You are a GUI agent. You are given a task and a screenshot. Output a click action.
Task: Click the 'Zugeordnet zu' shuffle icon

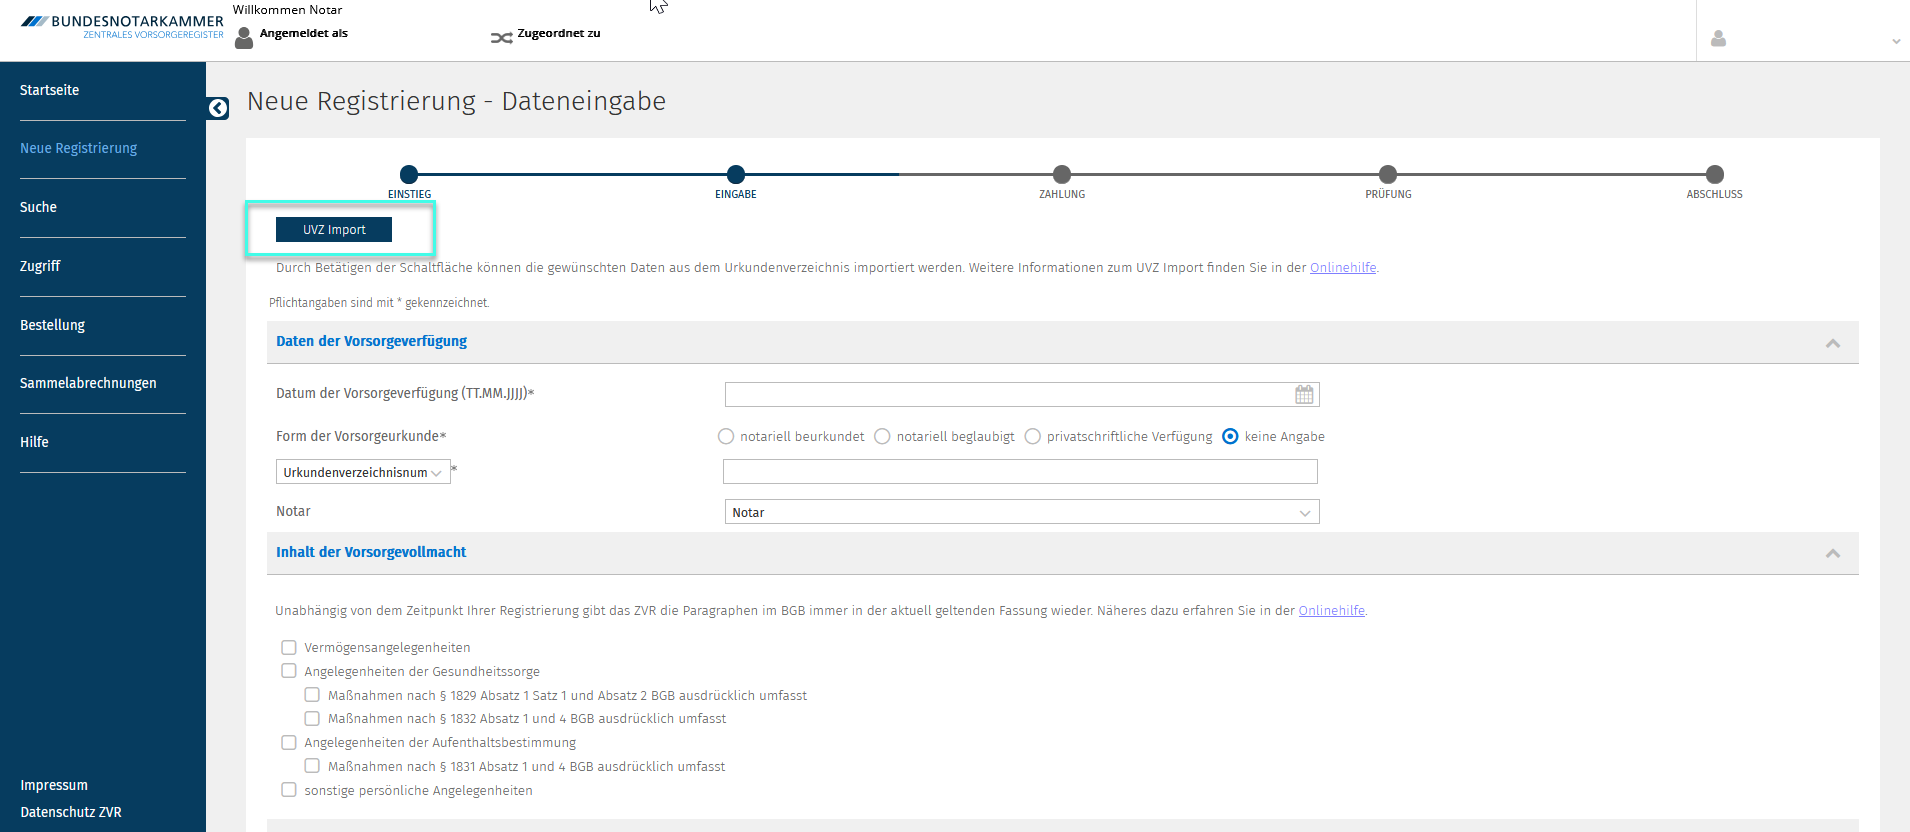(x=501, y=38)
